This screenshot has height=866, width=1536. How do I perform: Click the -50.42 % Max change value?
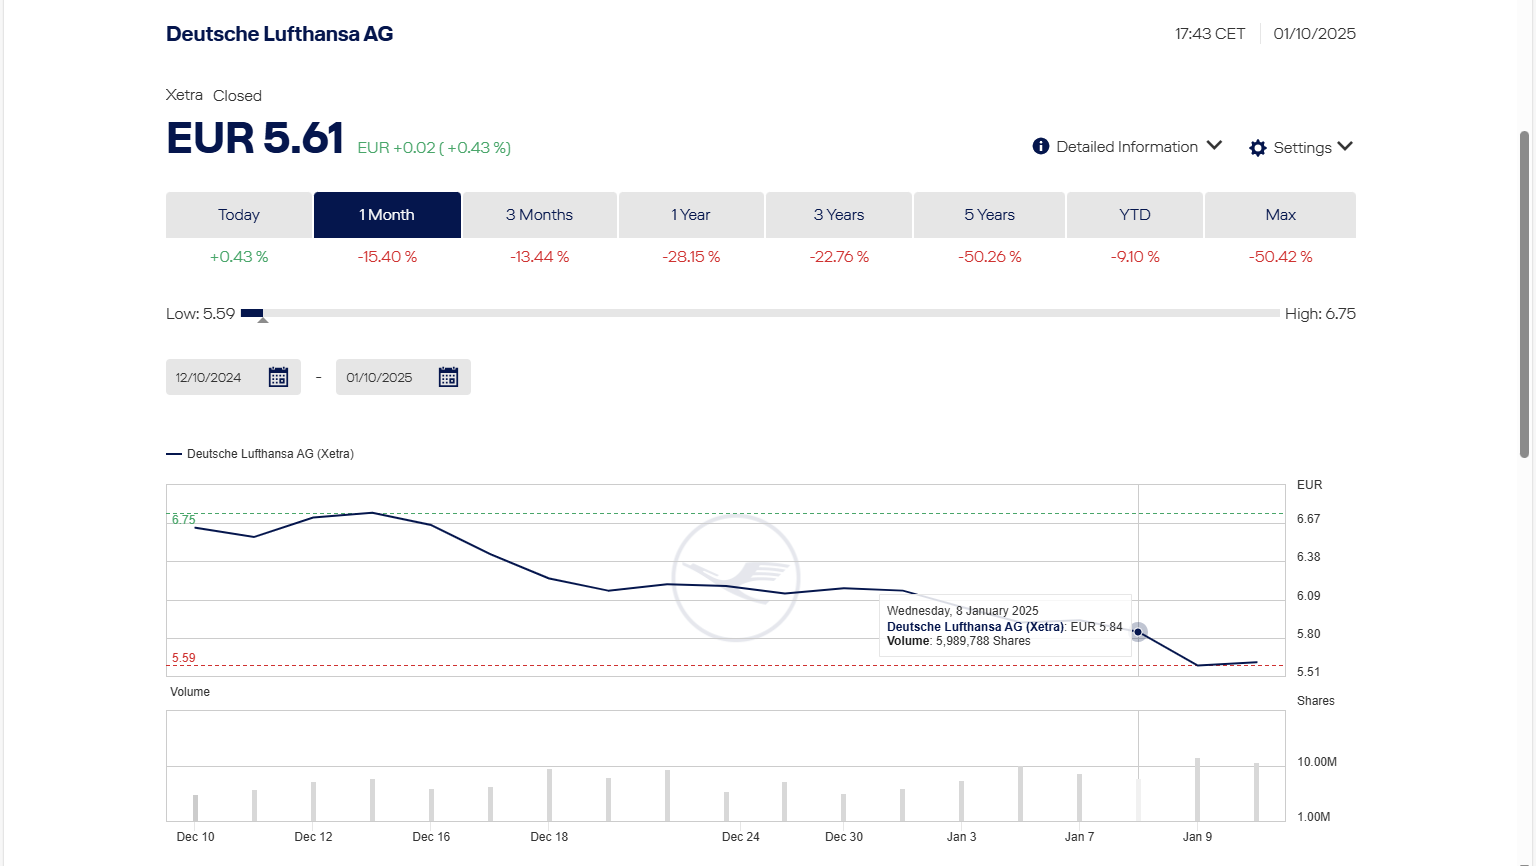(1280, 257)
